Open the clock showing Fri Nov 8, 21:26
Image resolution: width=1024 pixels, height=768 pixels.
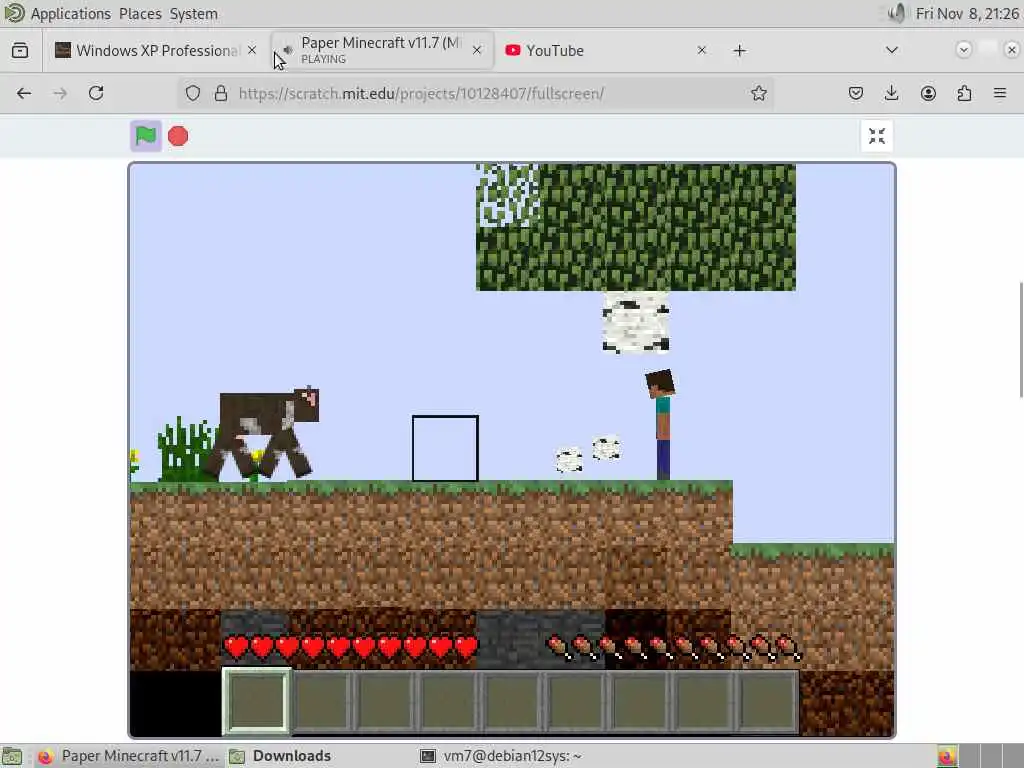click(967, 14)
